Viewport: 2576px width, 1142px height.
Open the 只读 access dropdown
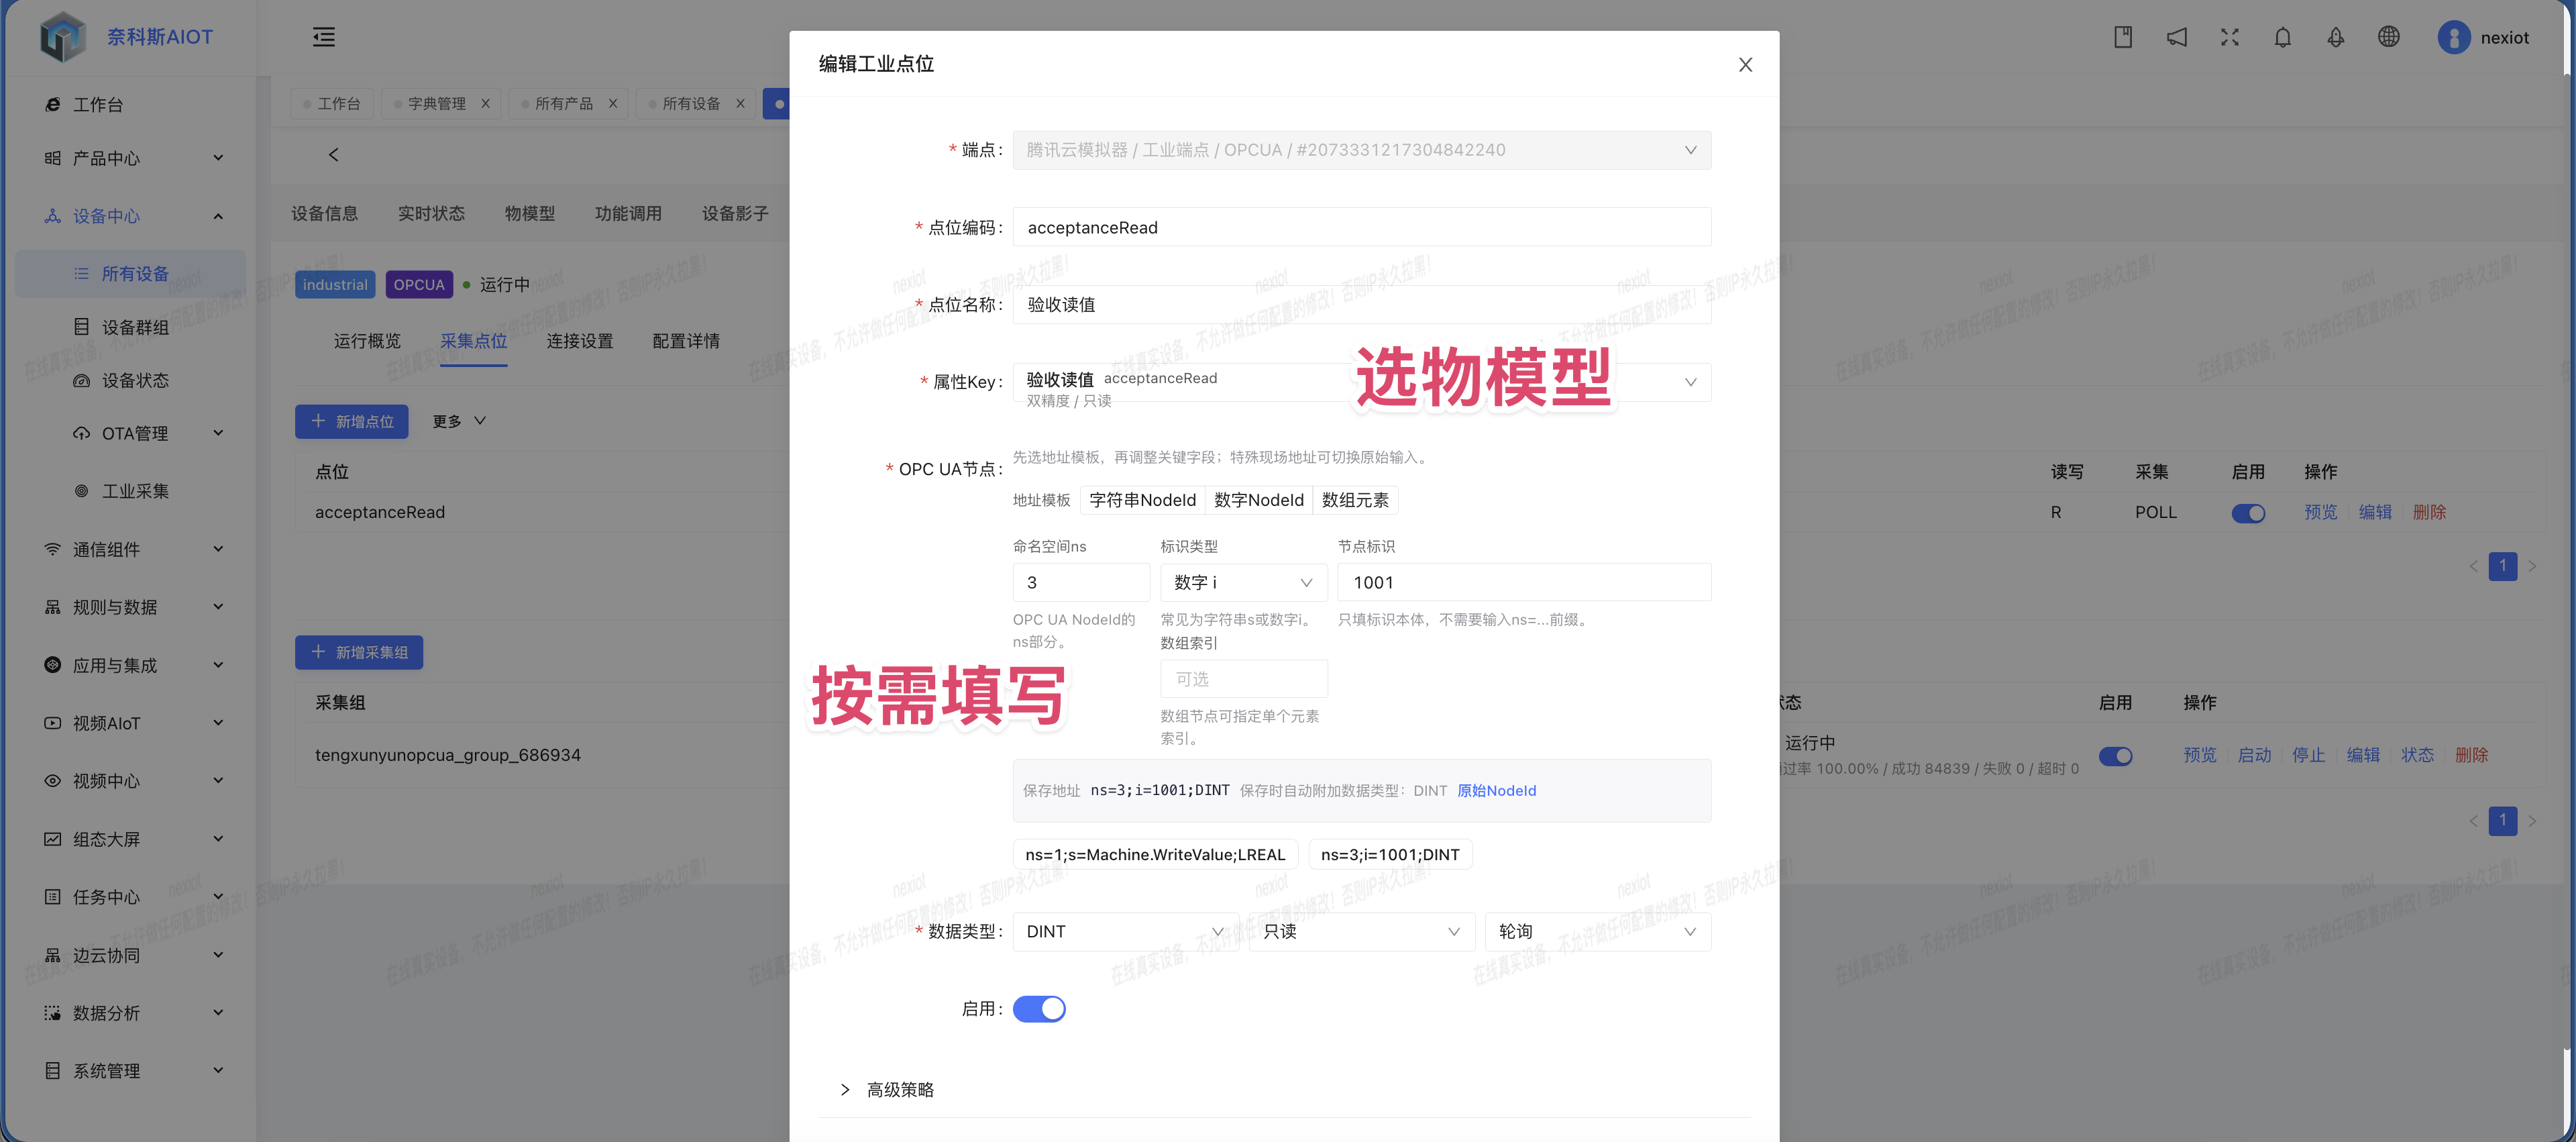pos(1362,932)
